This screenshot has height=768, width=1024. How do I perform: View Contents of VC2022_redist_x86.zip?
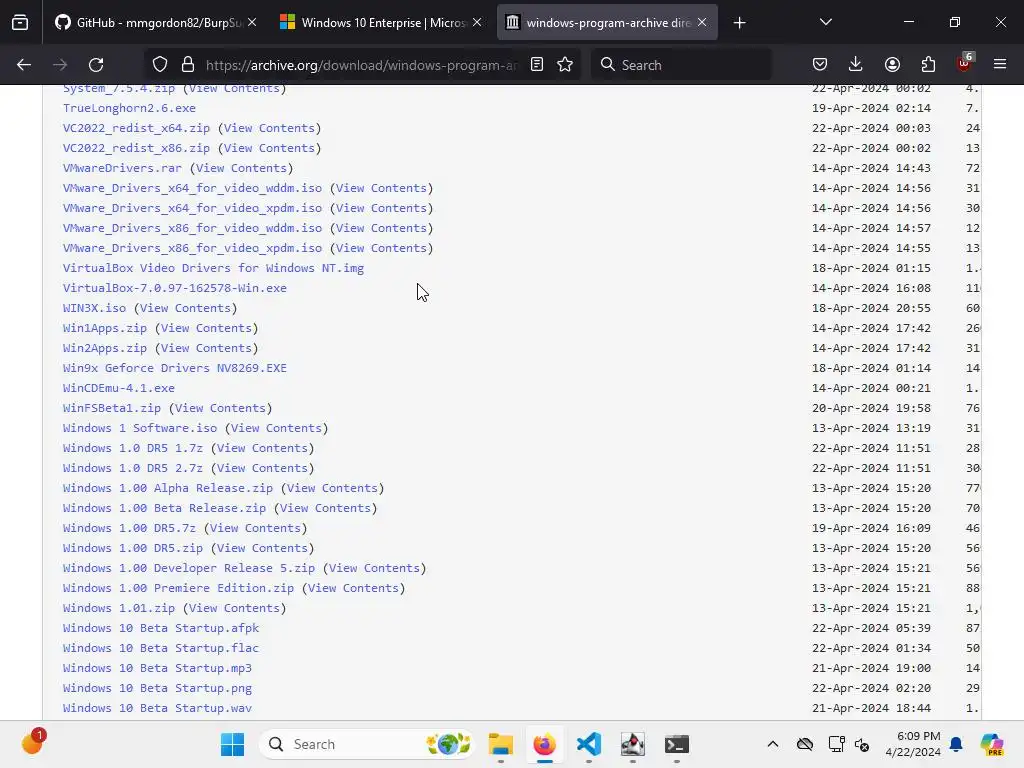269,148
